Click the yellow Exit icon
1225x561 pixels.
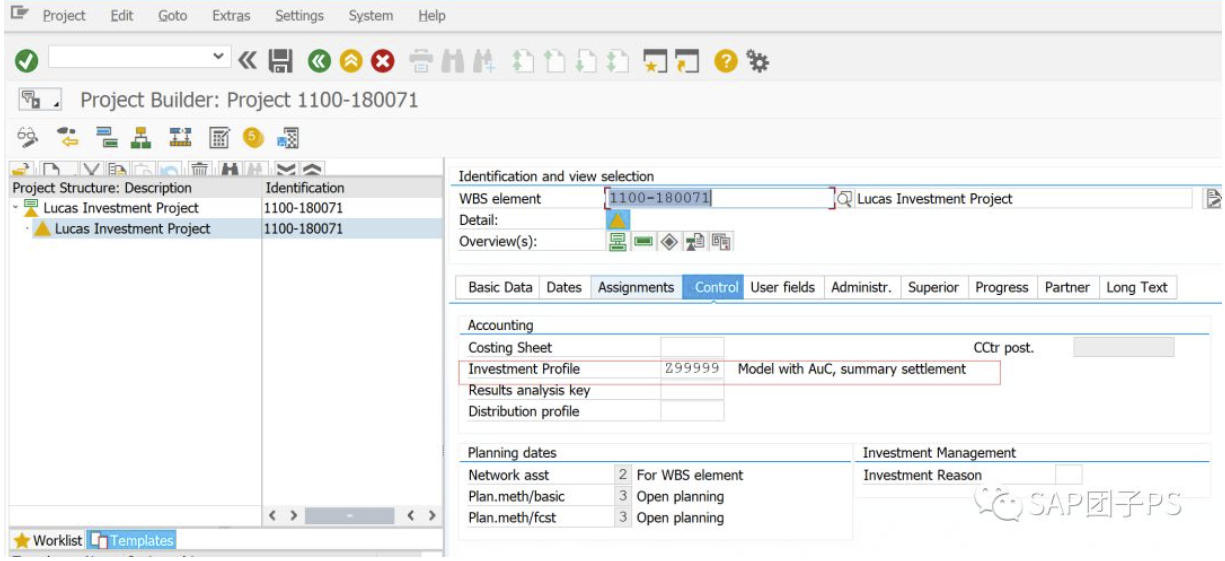[351, 62]
